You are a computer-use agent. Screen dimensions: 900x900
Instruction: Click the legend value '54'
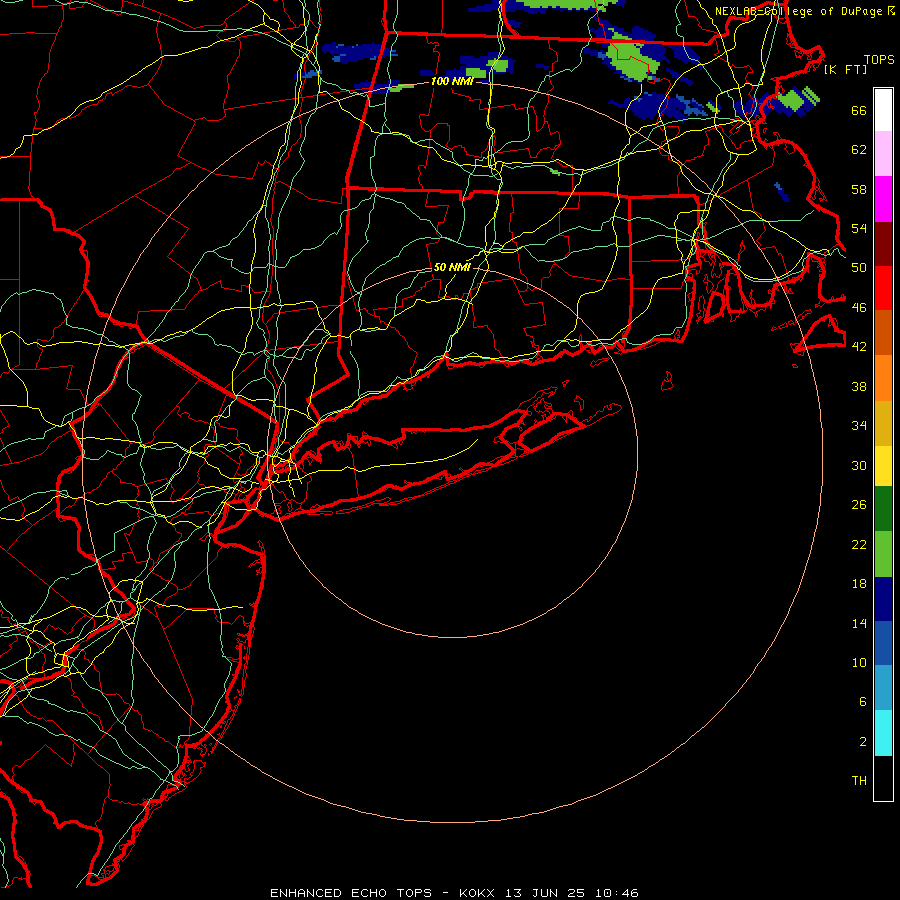click(859, 228)
